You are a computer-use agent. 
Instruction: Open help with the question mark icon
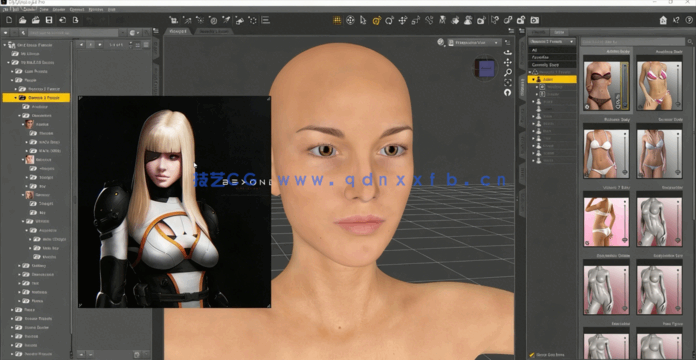(689, 20)
